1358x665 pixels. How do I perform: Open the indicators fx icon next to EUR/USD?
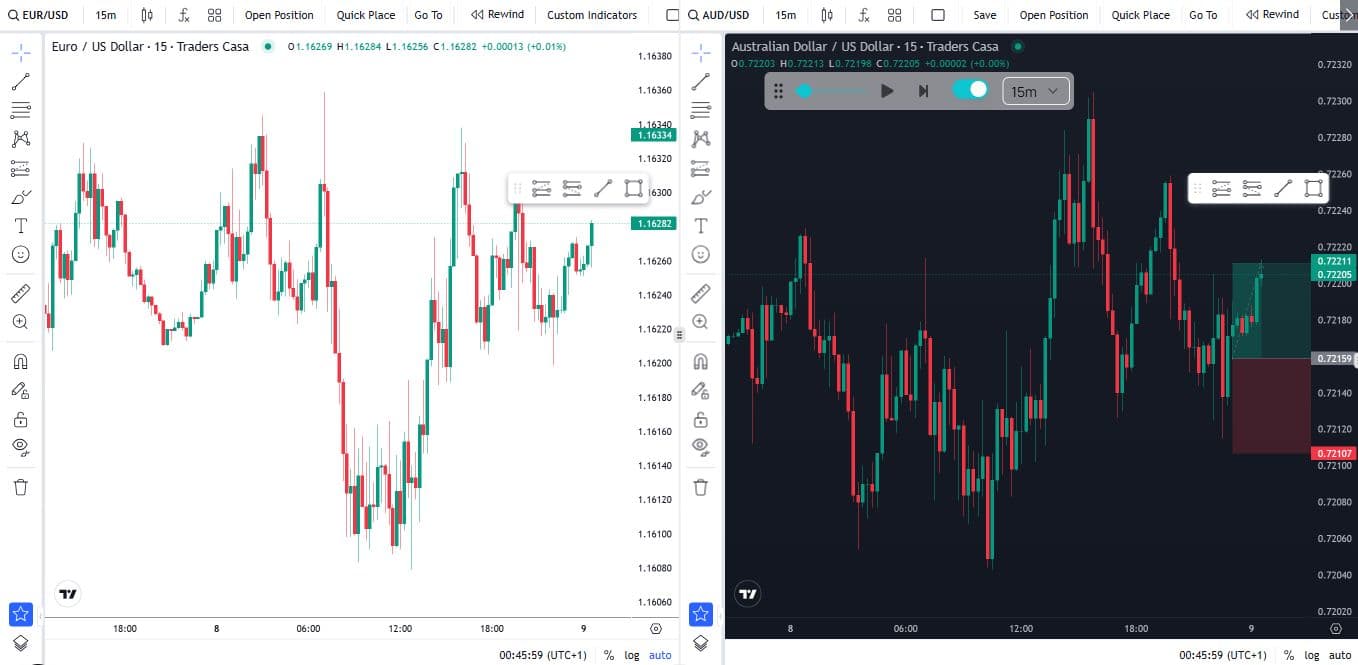point(183,15)
